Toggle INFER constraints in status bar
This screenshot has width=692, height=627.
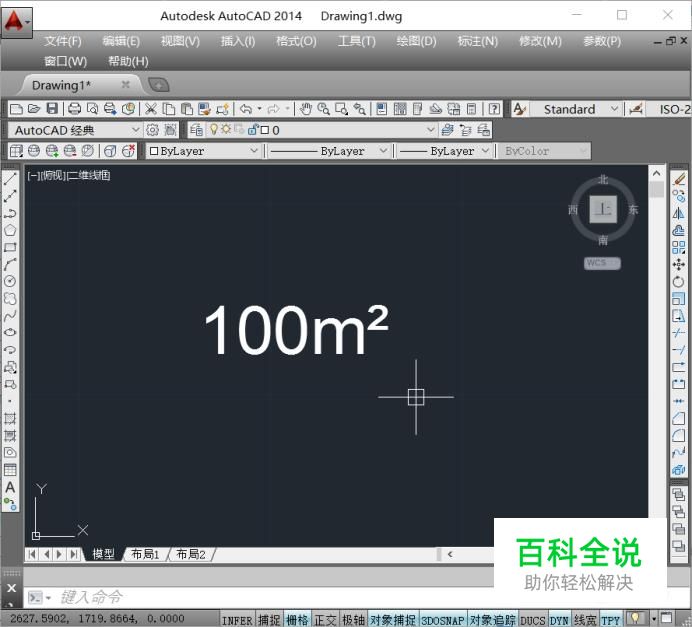tap(237, 620)
